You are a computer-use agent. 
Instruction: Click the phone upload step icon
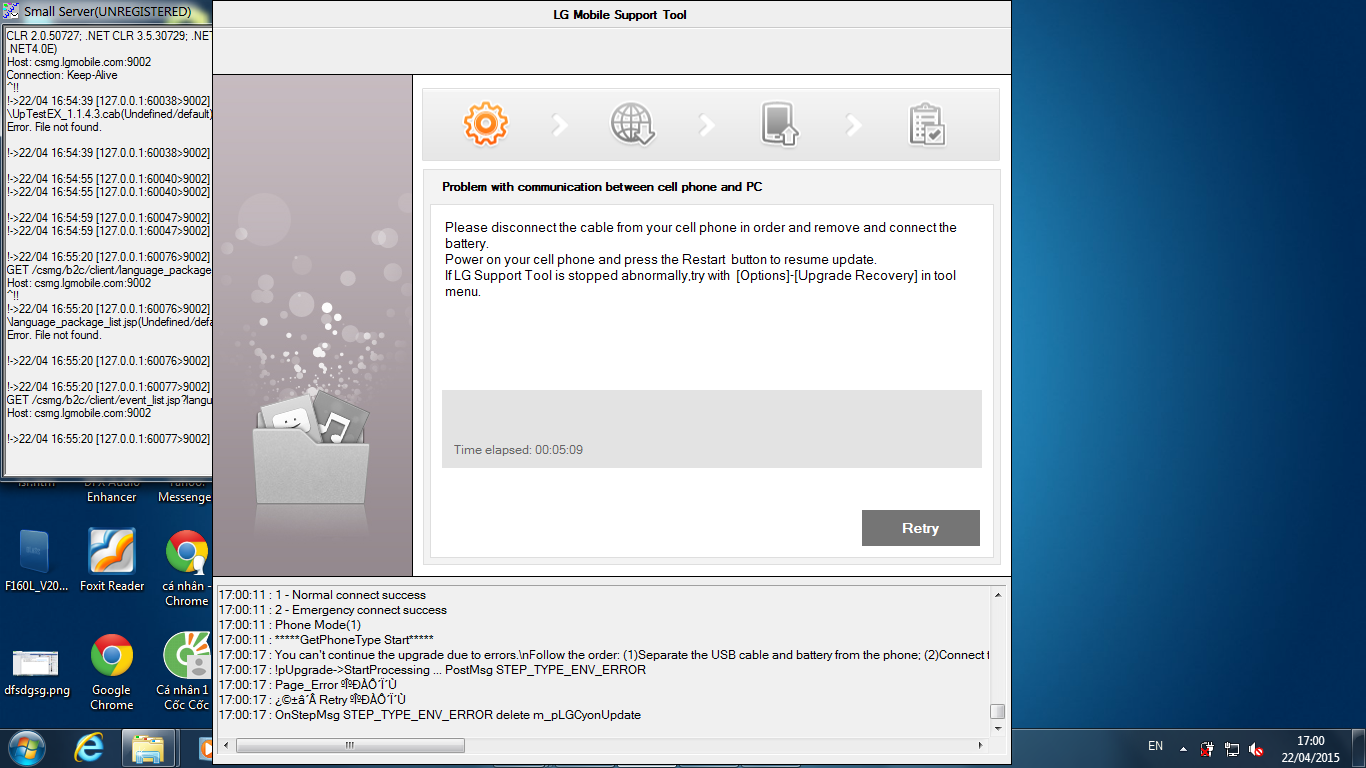[780, 125]
